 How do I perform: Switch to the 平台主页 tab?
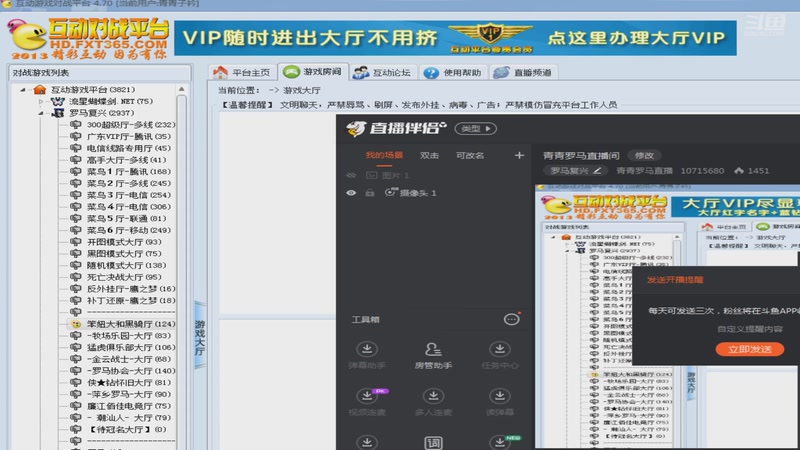(242, 72)
